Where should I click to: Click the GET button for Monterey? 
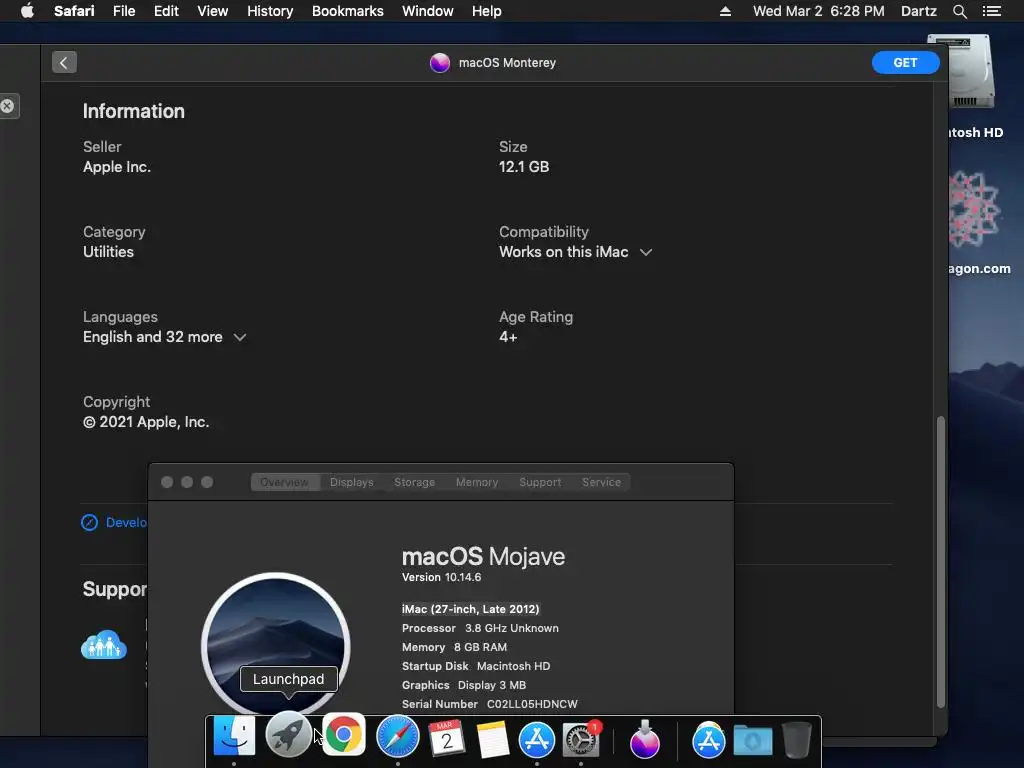905,63
